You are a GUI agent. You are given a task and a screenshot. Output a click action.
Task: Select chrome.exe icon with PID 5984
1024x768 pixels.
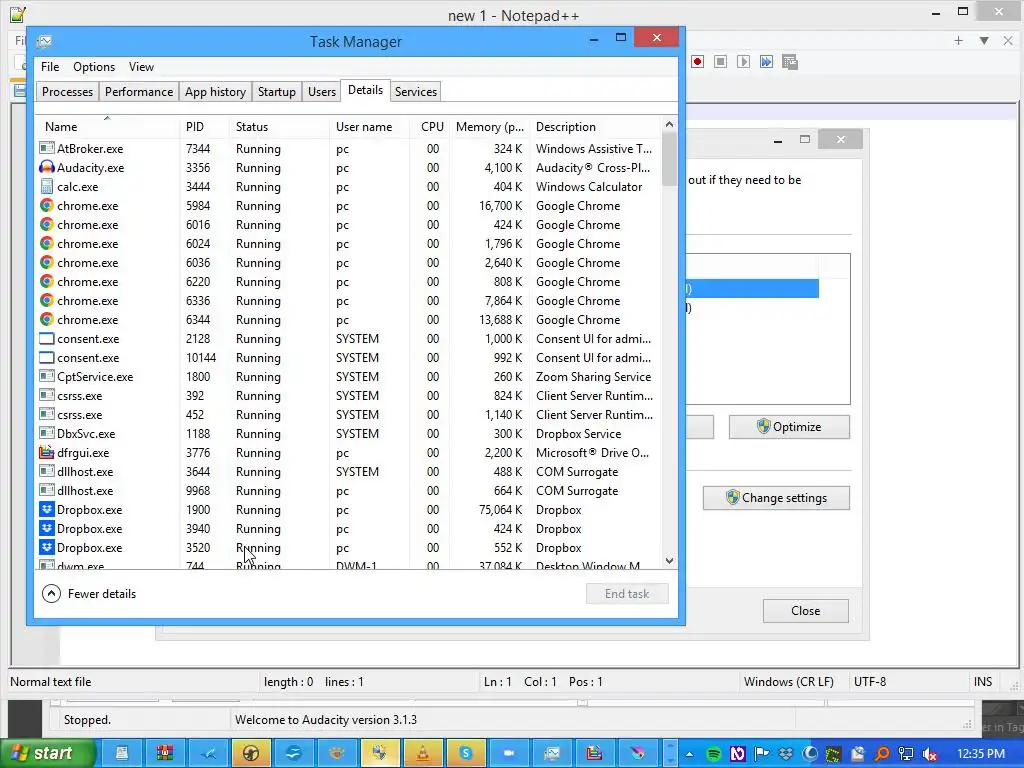pyautogui.click(x=46, y=205)
